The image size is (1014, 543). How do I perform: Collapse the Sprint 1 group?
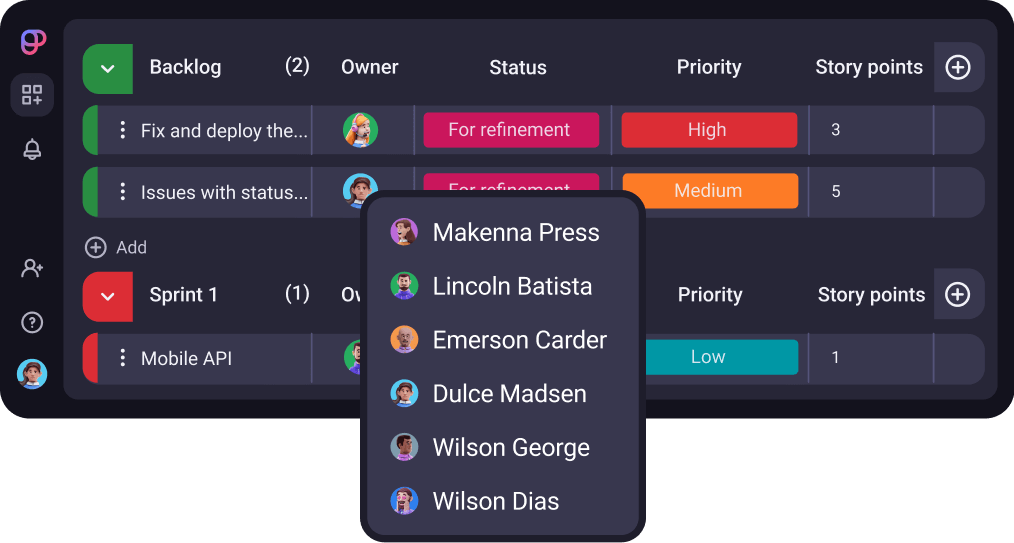pyautogui.click(x=108, y=296)
